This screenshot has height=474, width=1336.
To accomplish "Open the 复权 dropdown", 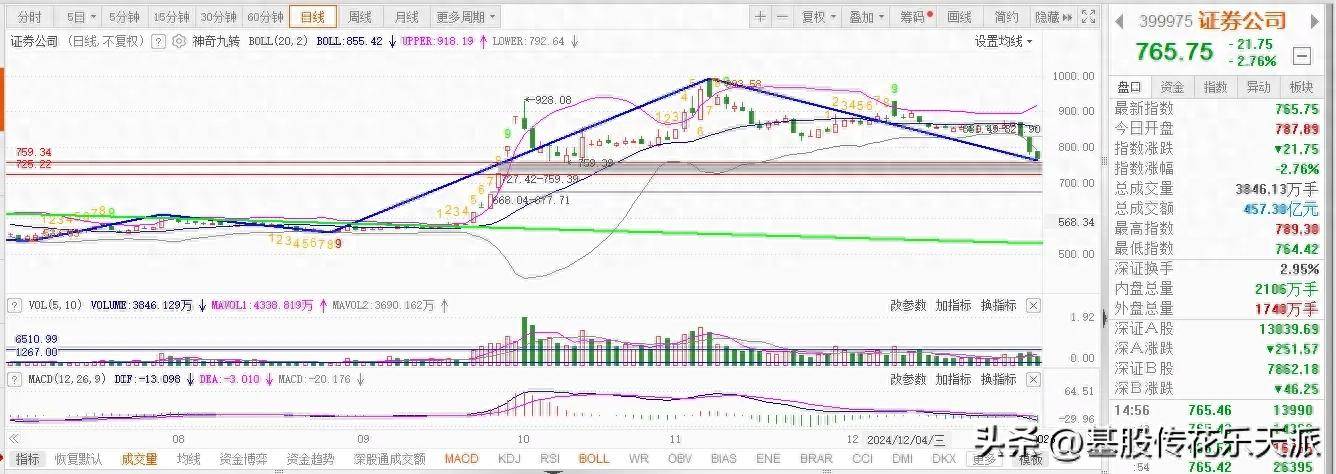I will (x=819, y=17).
